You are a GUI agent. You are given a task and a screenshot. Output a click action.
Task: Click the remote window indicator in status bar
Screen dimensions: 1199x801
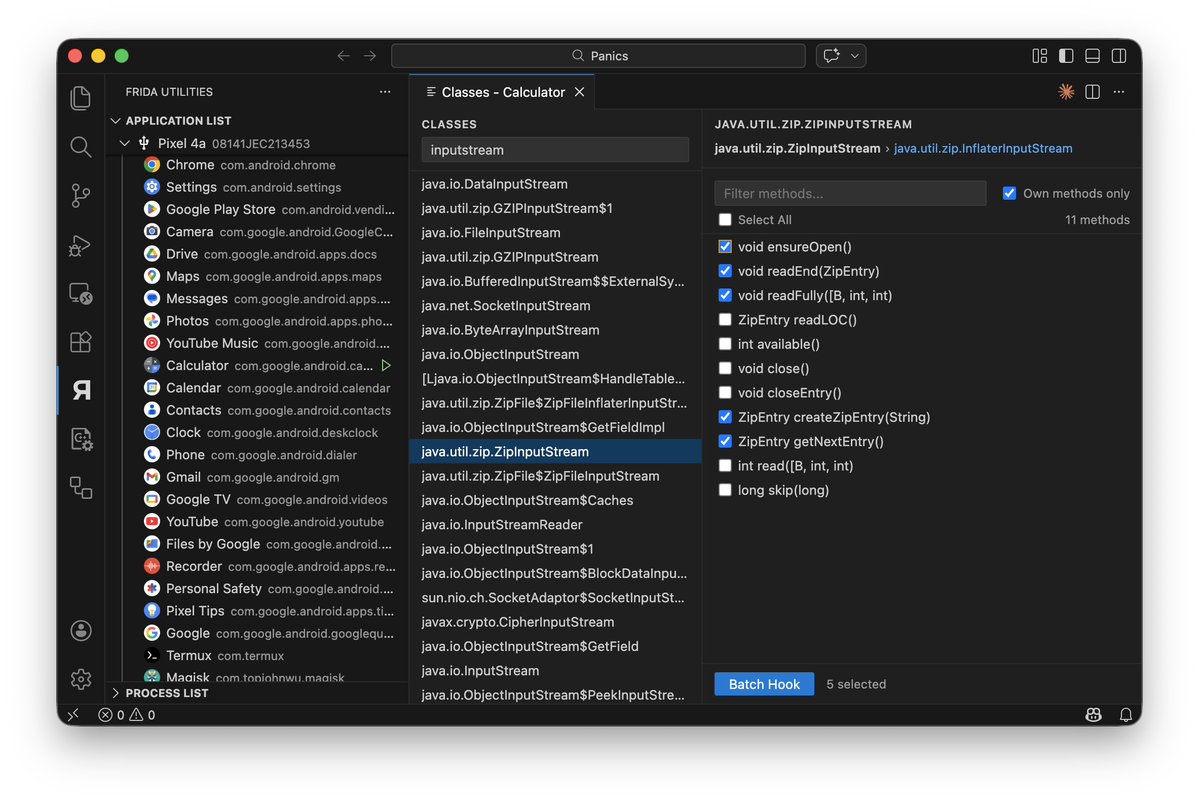point(73,715)
